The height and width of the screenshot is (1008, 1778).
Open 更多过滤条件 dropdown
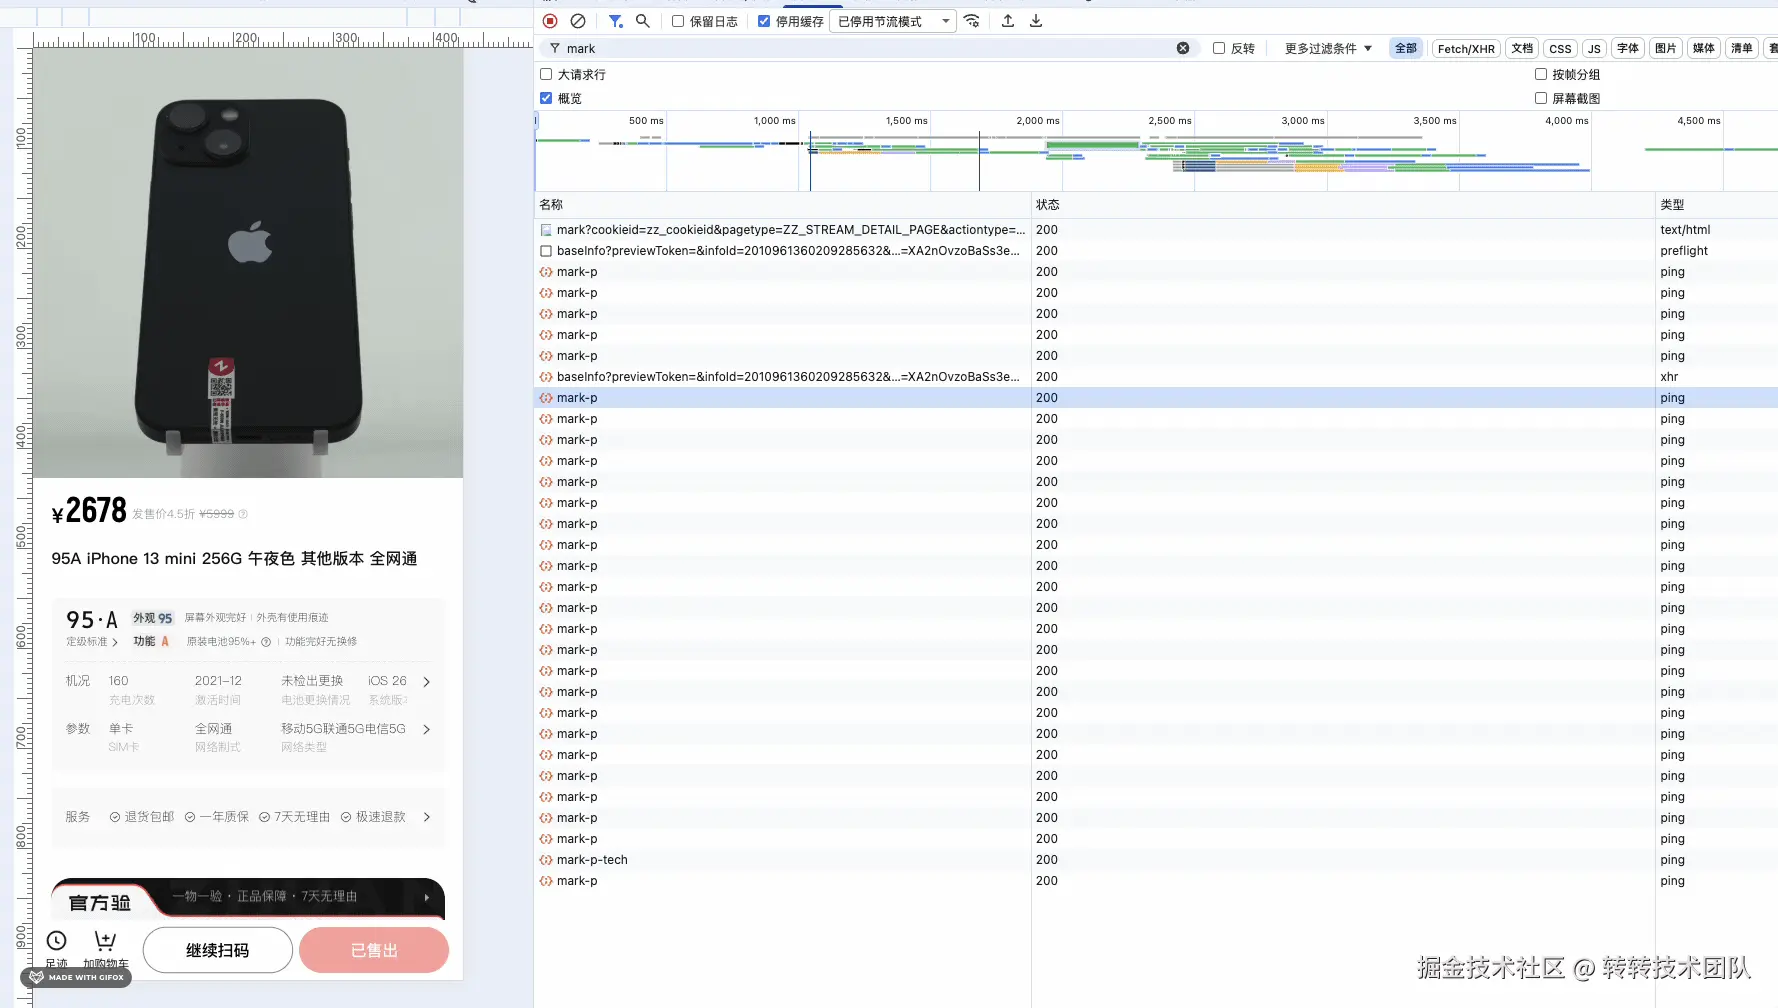[x=1328, y=48]
